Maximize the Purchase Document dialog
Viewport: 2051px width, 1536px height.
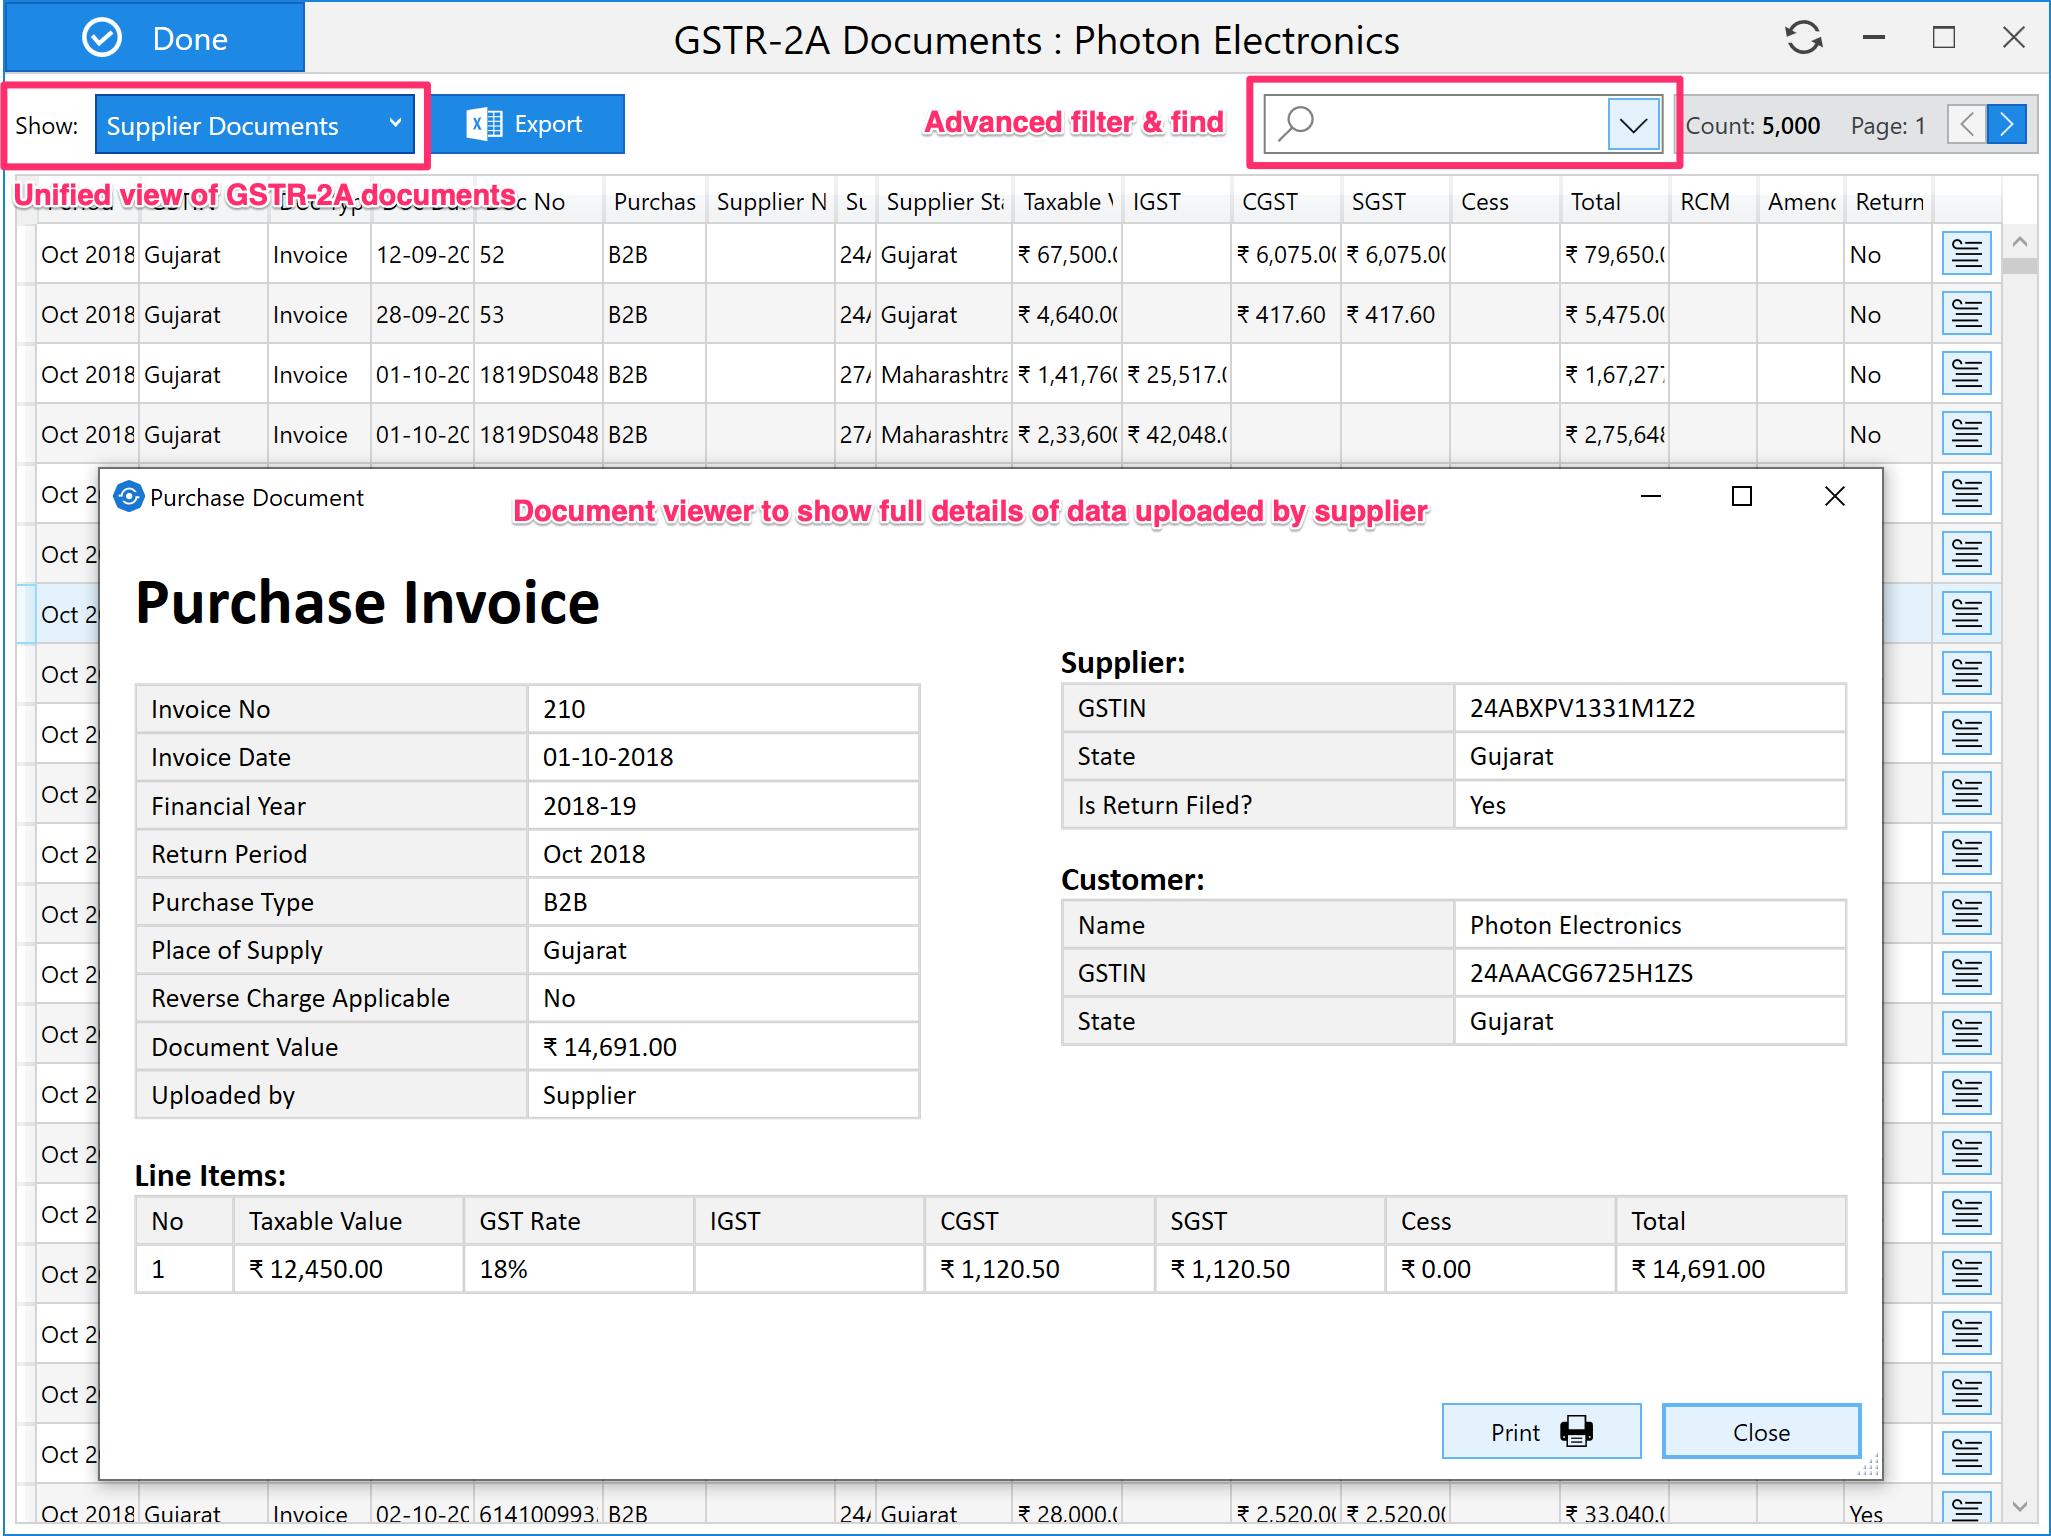1741,497
